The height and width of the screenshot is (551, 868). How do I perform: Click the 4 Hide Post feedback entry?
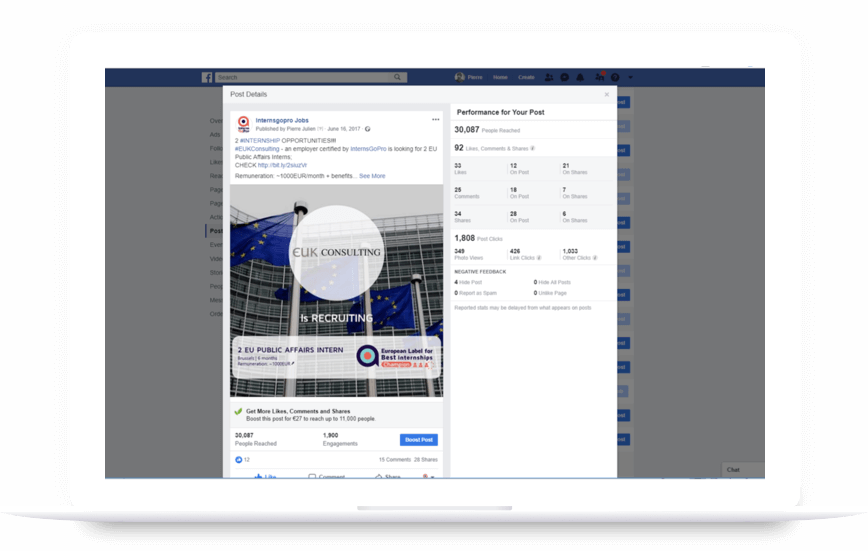click(468, 282)
